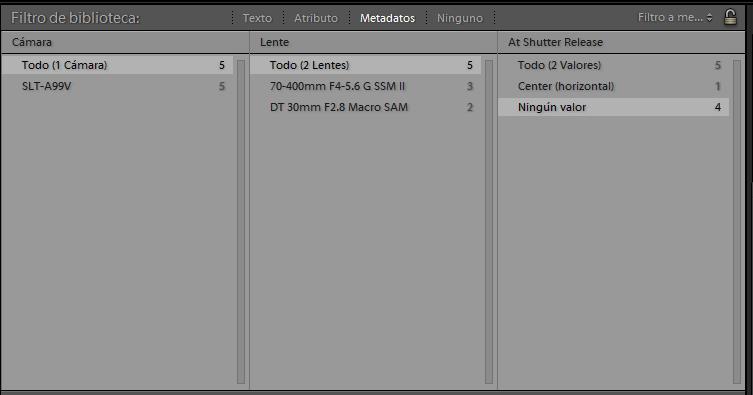
Task: Filter by DT 30mm F2.8 Macro SAM lens
Action: coord(365,107)
